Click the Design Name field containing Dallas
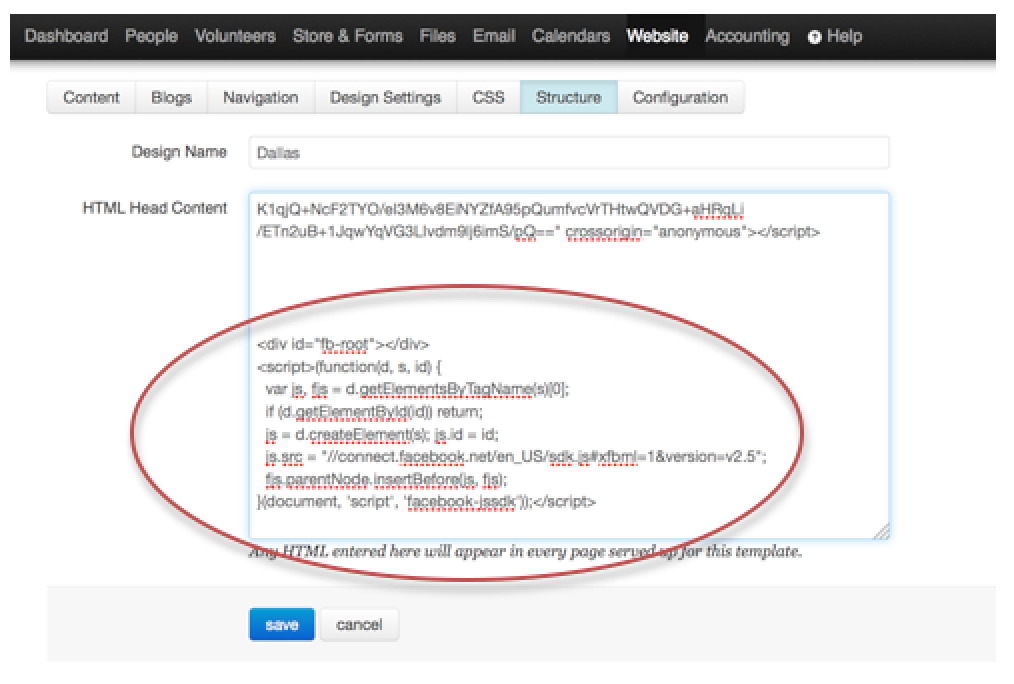Viewport: 1014px width, 684px height. tap(569, 153)
